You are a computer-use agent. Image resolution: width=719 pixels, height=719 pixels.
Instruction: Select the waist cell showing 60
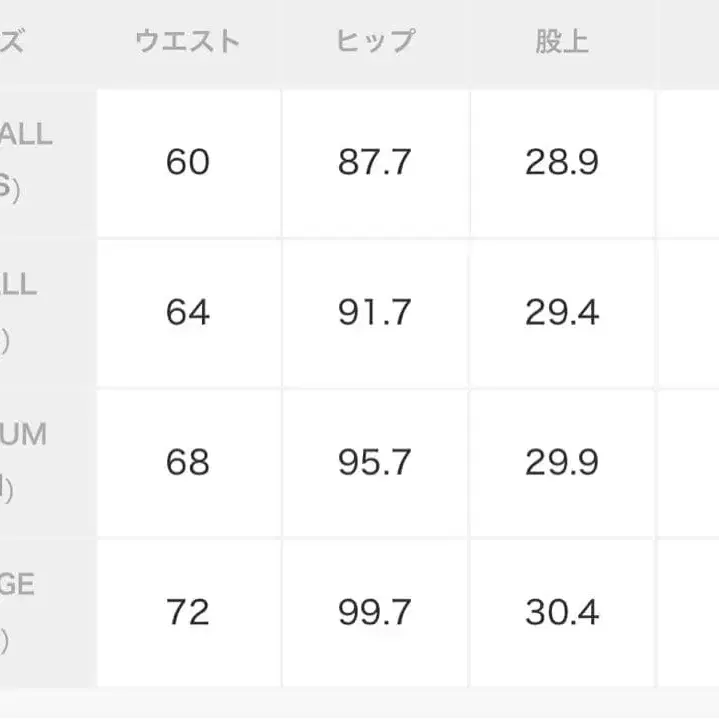(188, 162)
